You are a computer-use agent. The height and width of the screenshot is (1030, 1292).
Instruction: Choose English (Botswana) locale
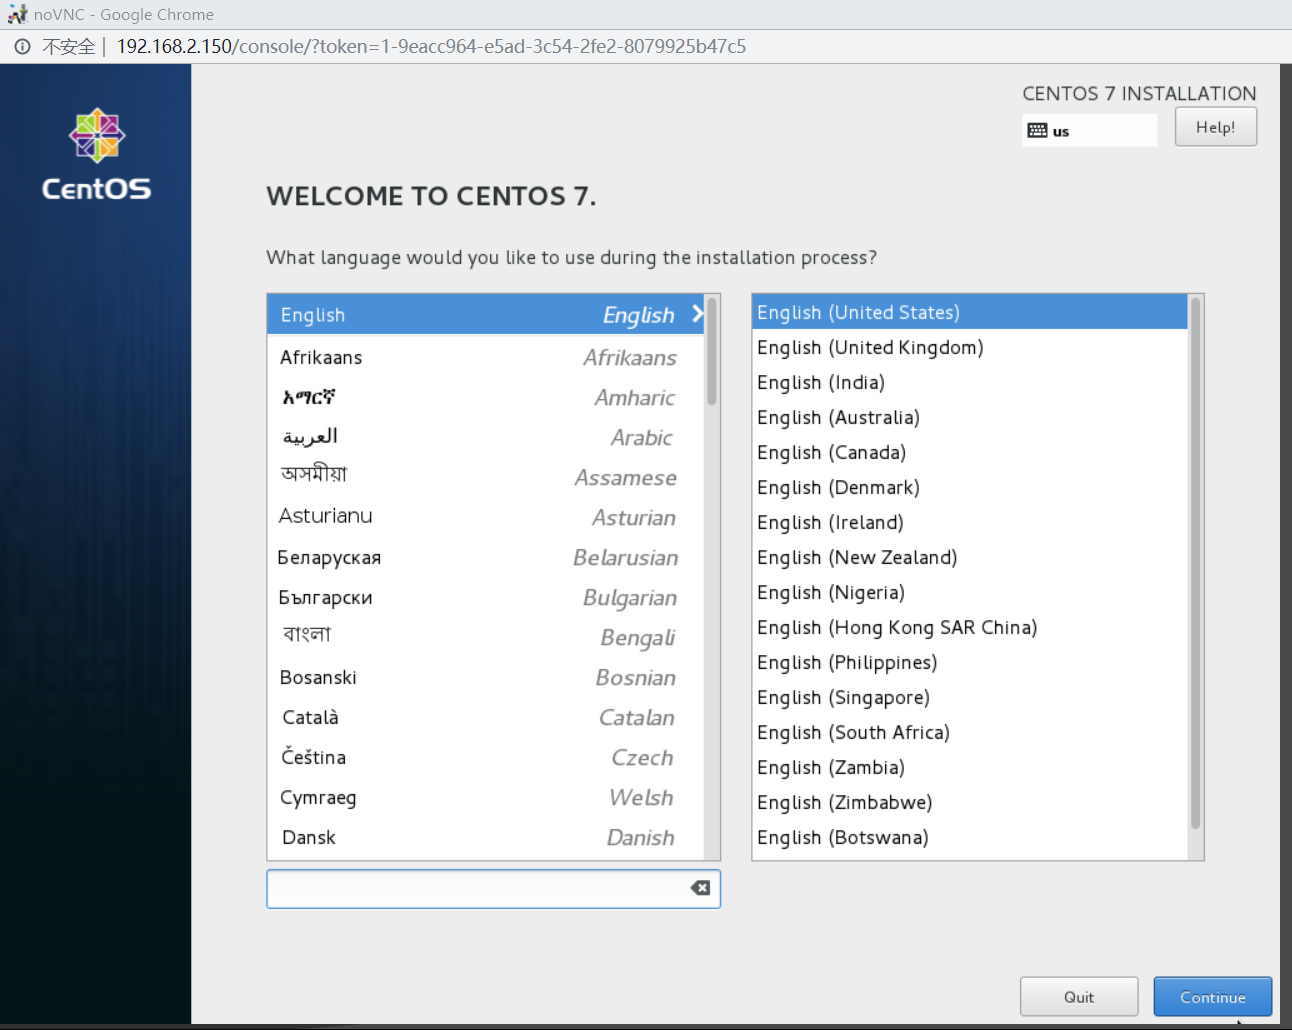[x=970, y=837]
